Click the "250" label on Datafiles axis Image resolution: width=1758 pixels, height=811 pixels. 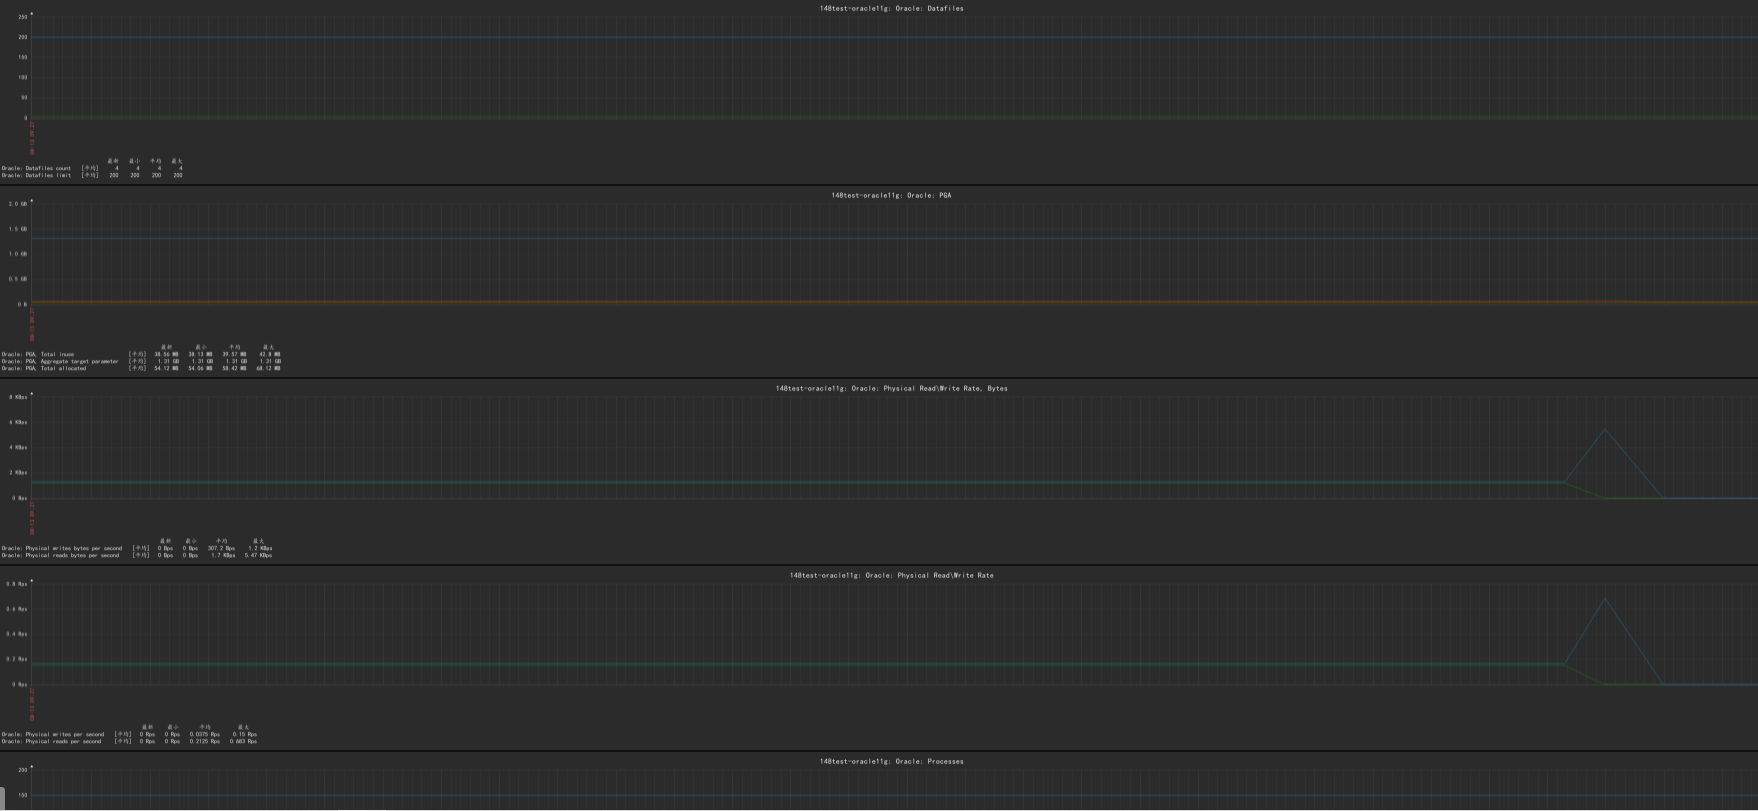(x=22, y=17)
